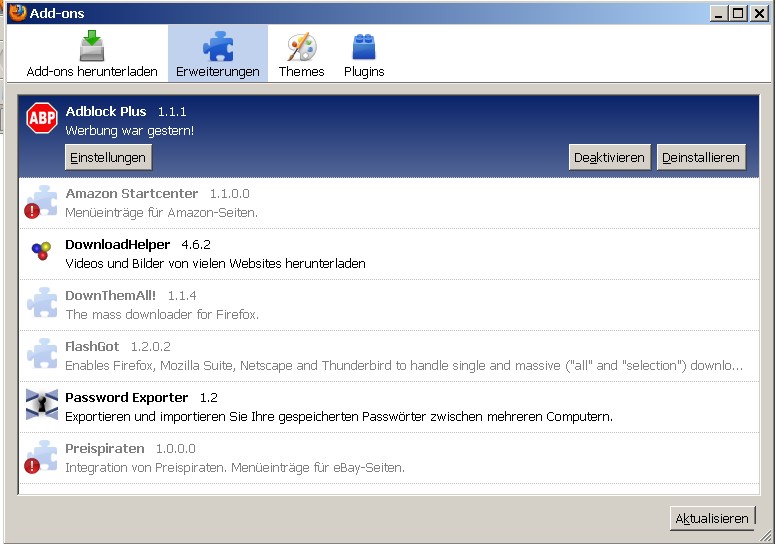The image size is (775, 544).
Task: Click the window resize grip corner
Action: tap(766, 536)
